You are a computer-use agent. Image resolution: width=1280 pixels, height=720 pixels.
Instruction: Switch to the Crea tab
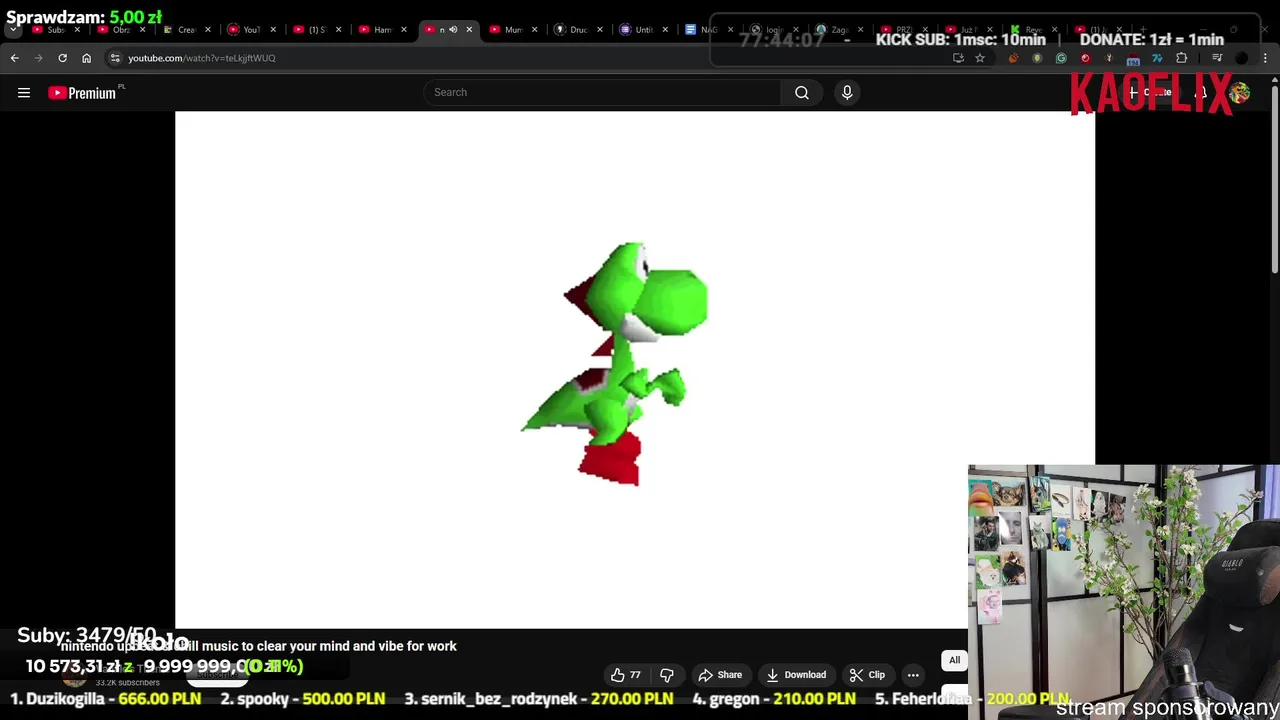[187, 30]
